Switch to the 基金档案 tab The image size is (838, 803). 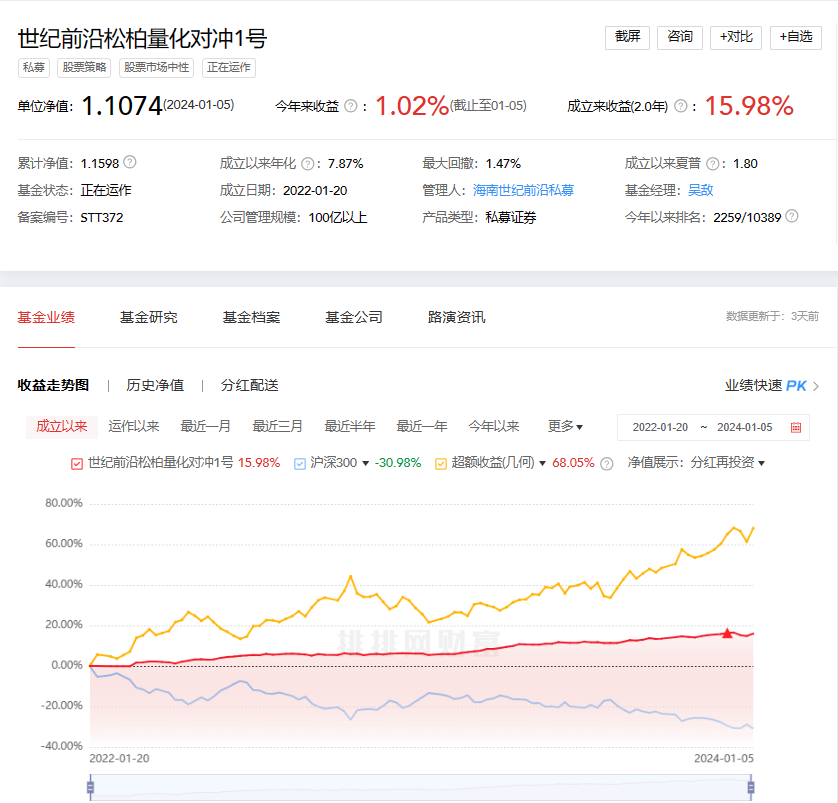pyautogui.click(x=251, y=317)
